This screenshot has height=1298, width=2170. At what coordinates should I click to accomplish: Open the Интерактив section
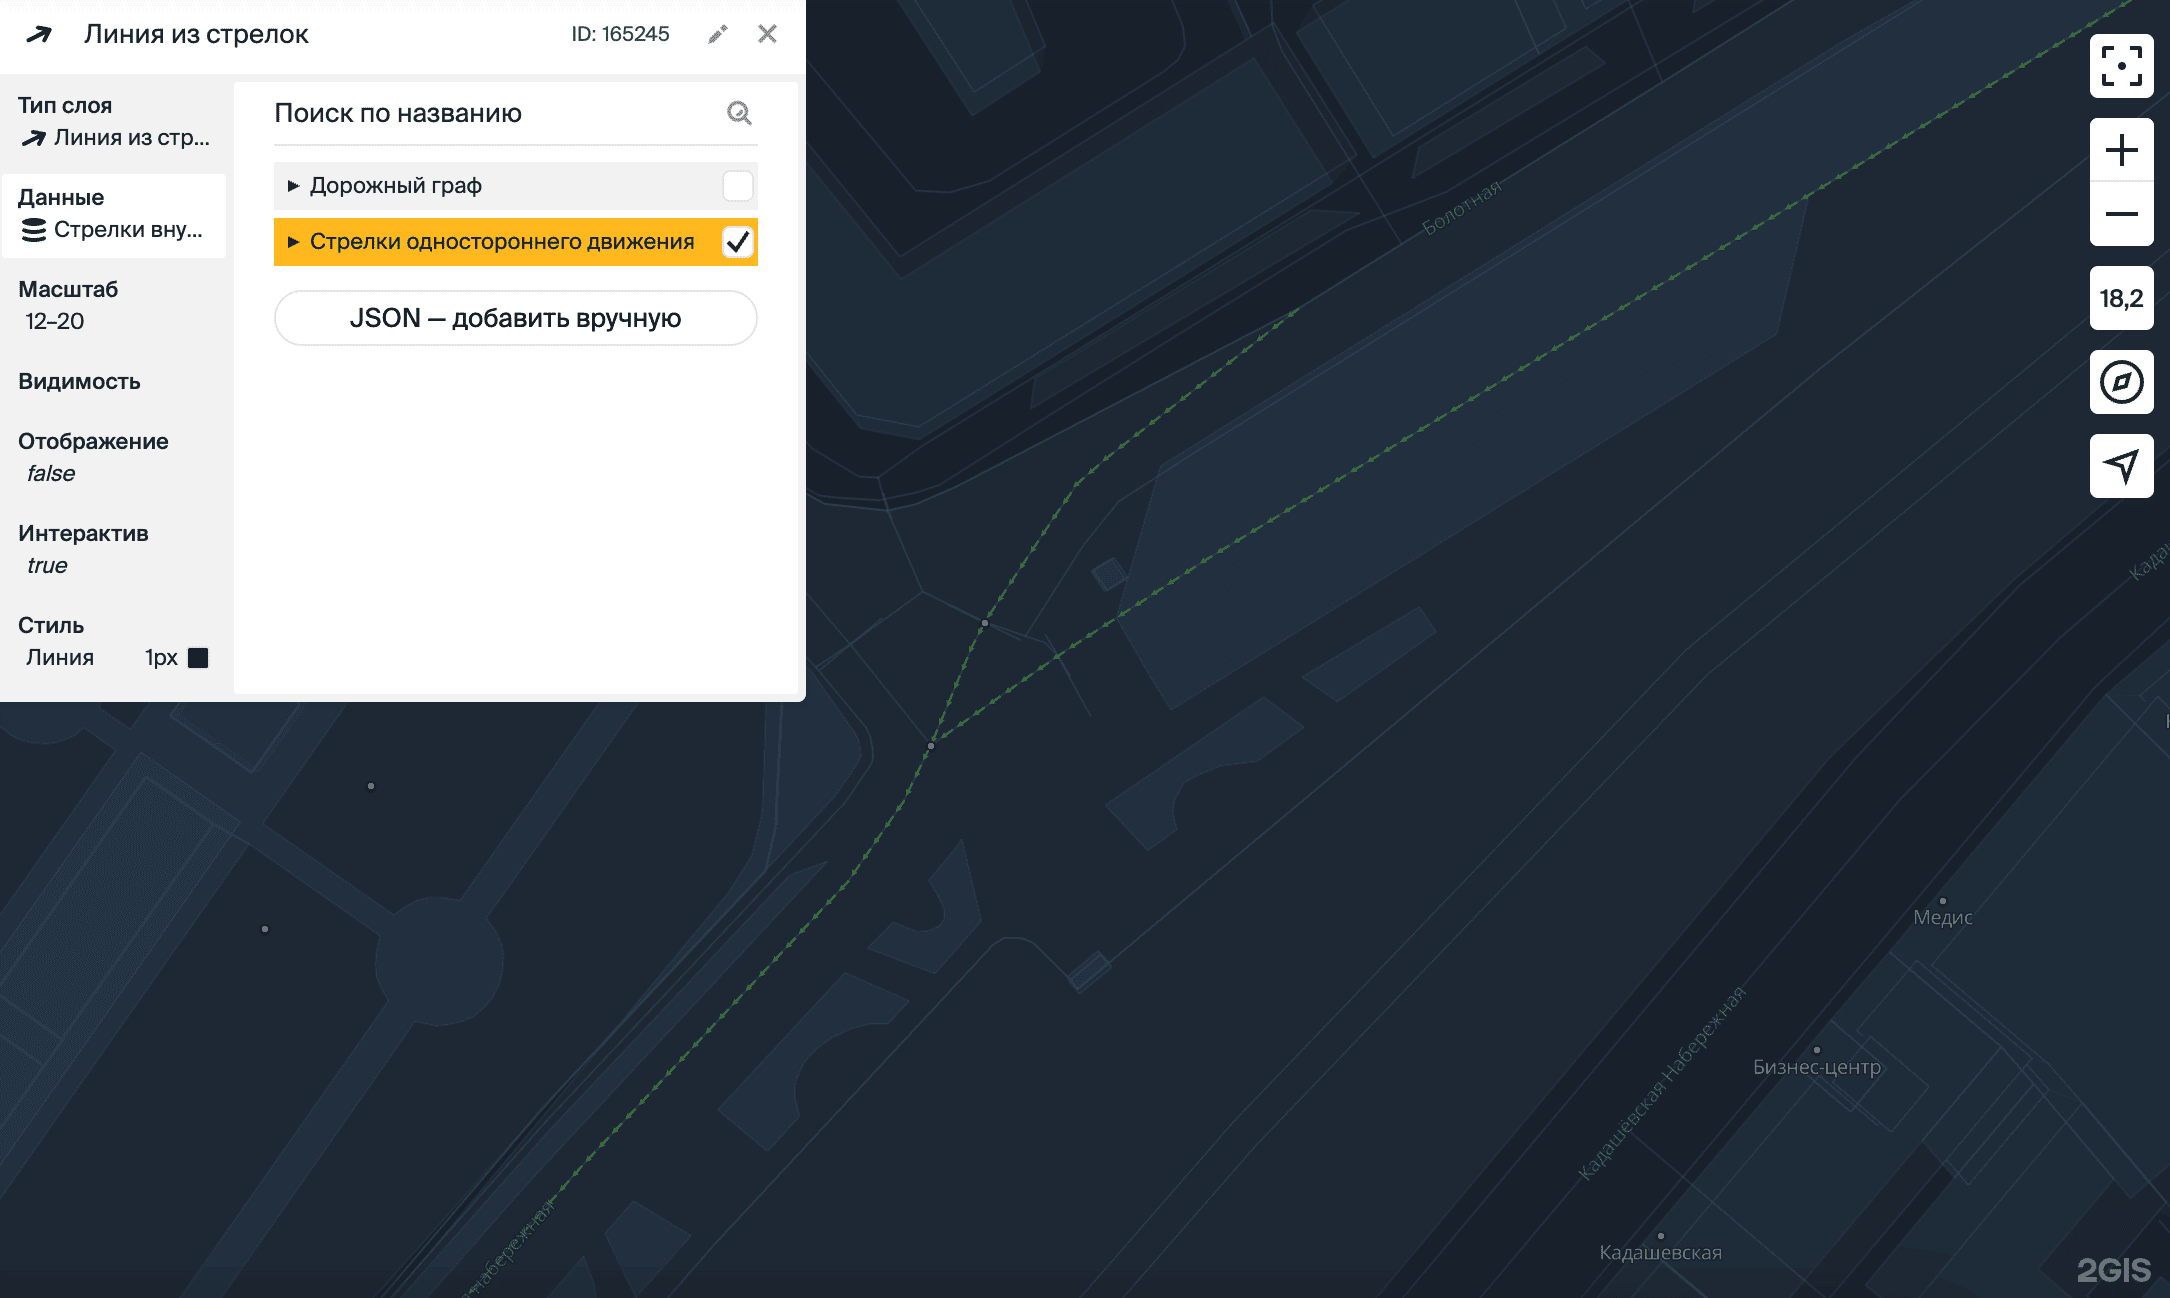click(x=114, y=549)
